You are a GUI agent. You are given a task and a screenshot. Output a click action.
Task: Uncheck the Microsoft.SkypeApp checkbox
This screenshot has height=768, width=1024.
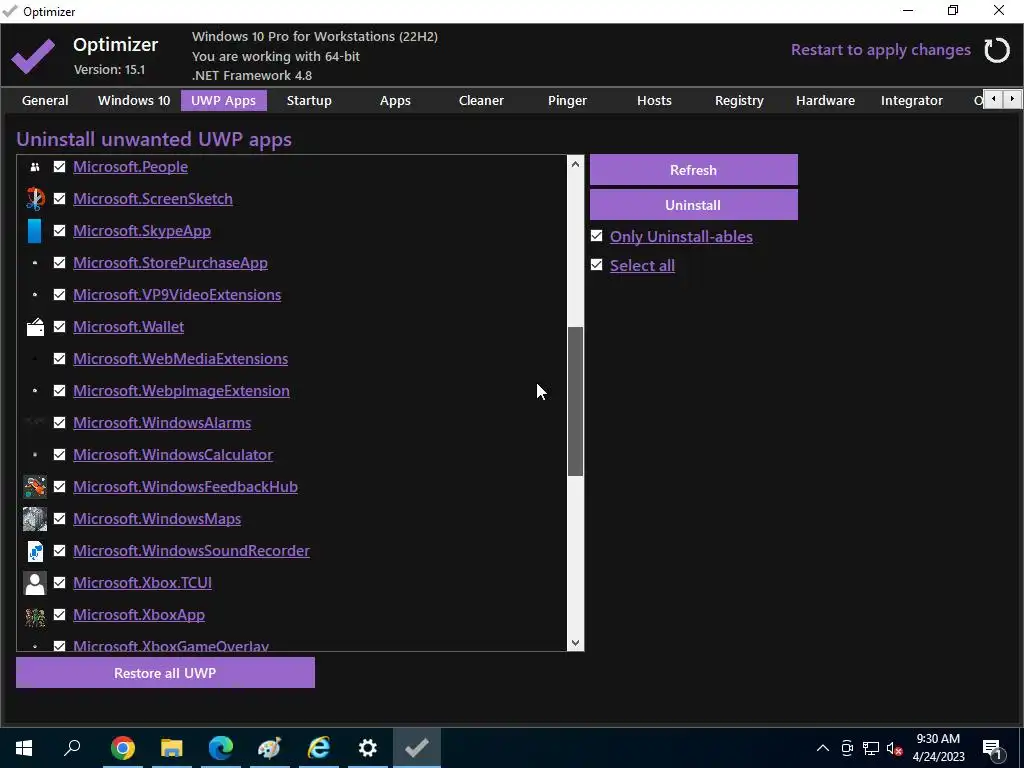[59, 231]
